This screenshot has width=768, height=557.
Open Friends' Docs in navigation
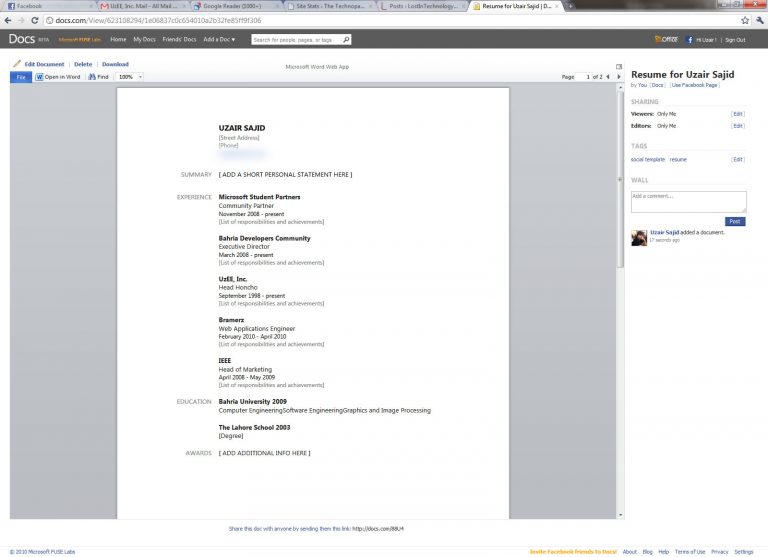pos(179,40)
